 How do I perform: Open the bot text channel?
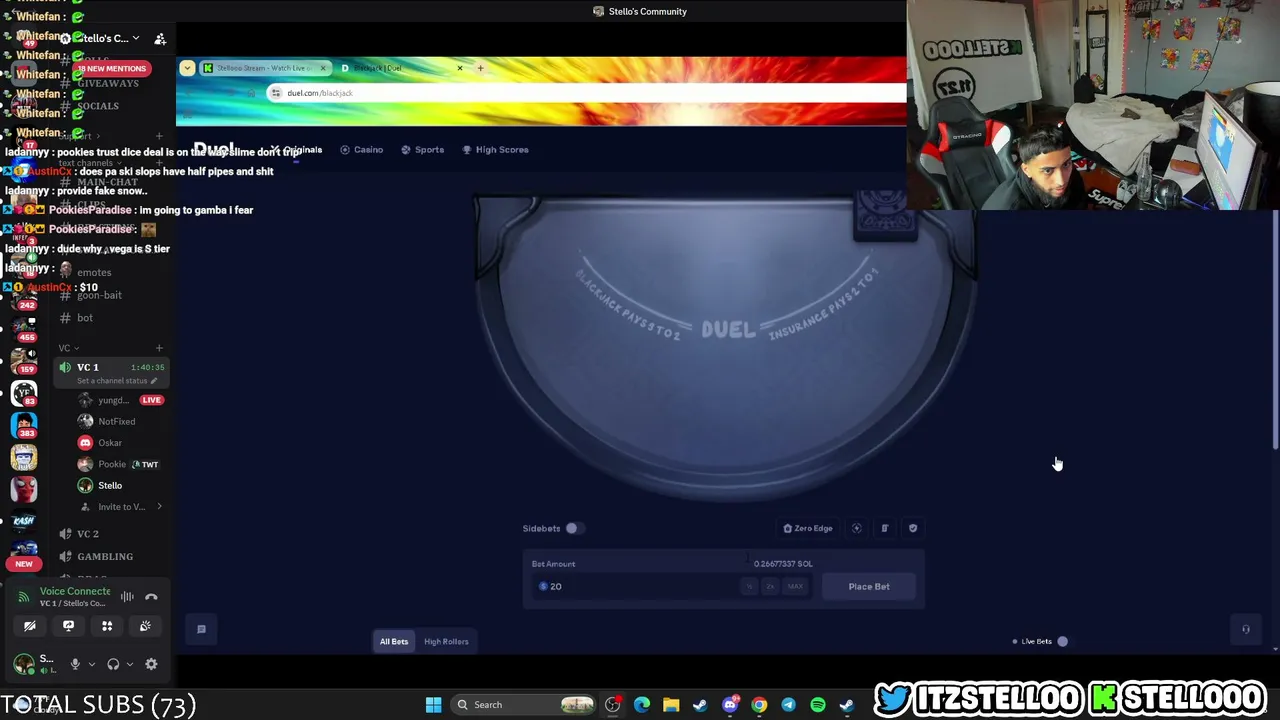pyautogui.click(x=85, y=318)
